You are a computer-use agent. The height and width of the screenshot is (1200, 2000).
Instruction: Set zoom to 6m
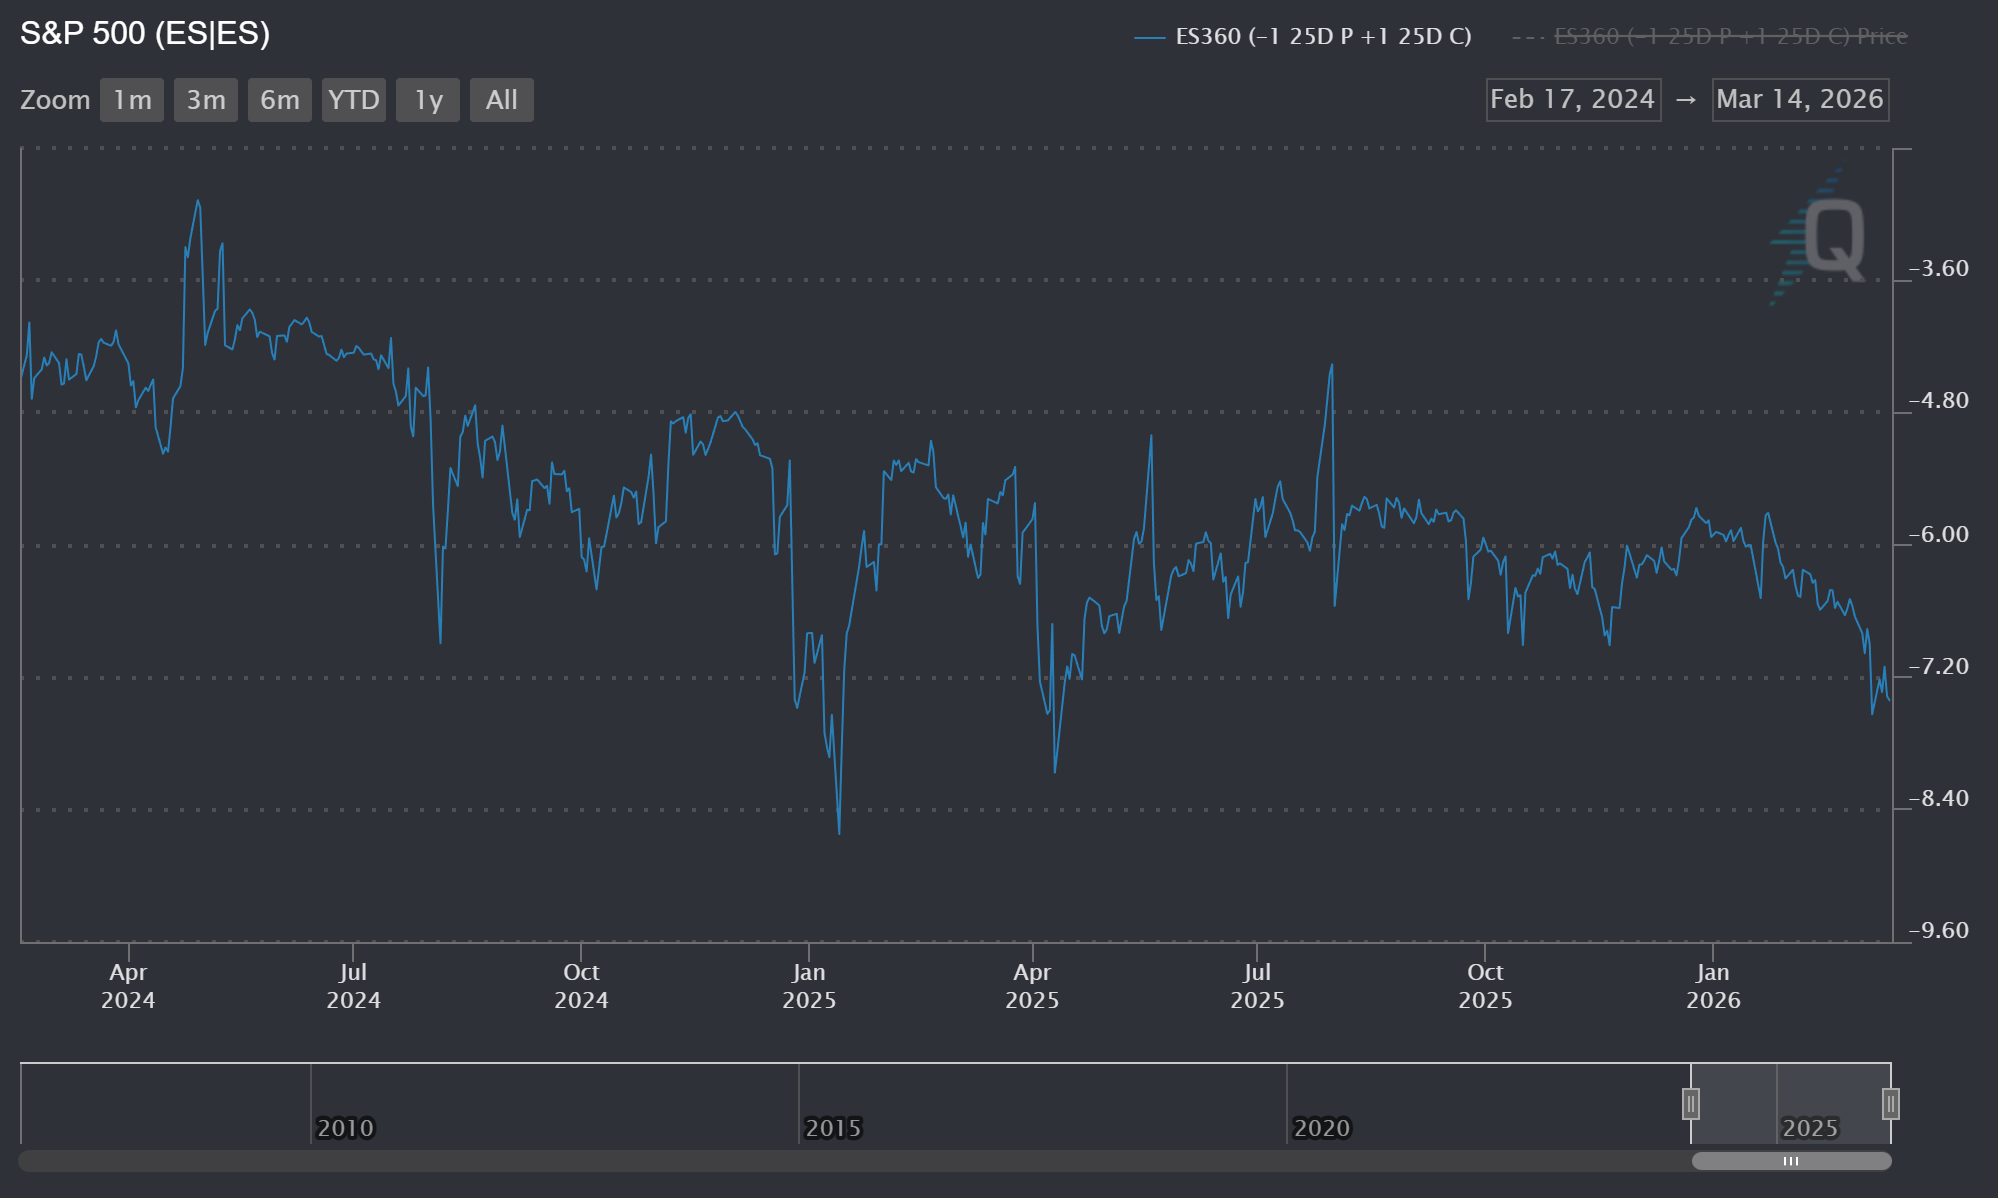280,100
